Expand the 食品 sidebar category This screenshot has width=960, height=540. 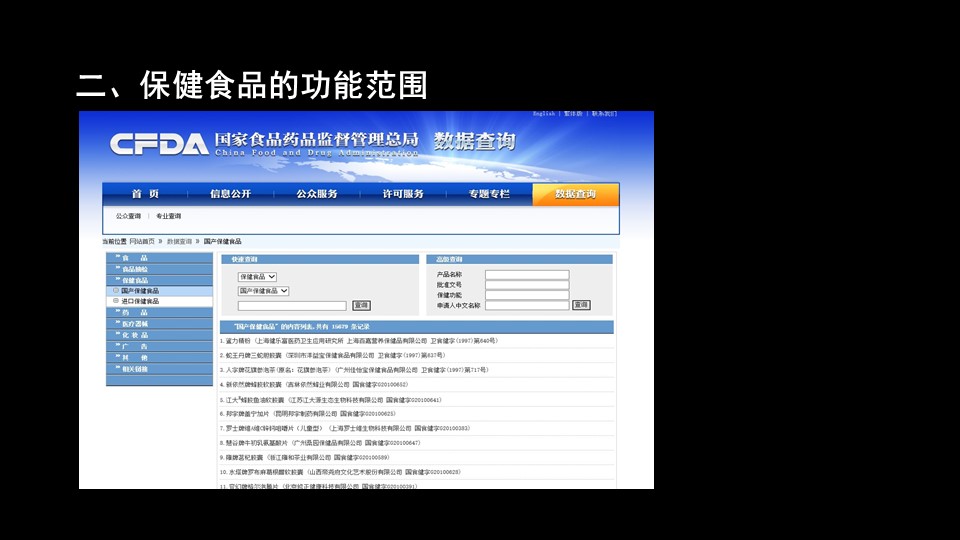click(x=159, y=258)
